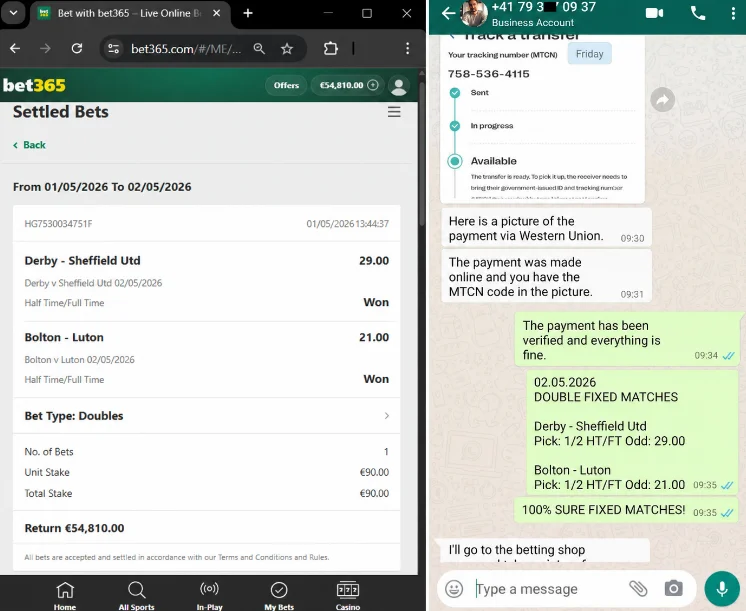Reload the bet365 page

[77, 48]
